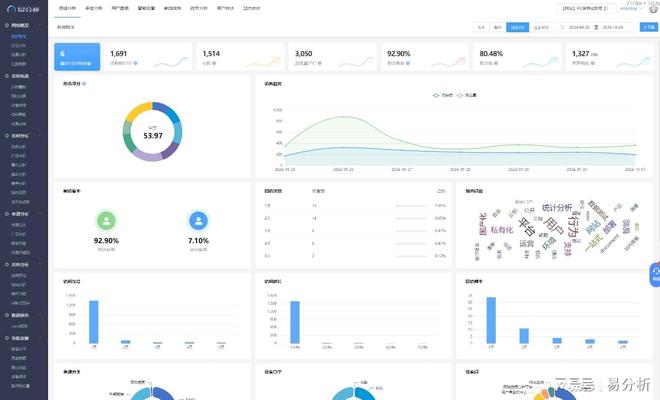
Task: Click the info icon in the 92.90% summary card
Action: pos(408,63)
